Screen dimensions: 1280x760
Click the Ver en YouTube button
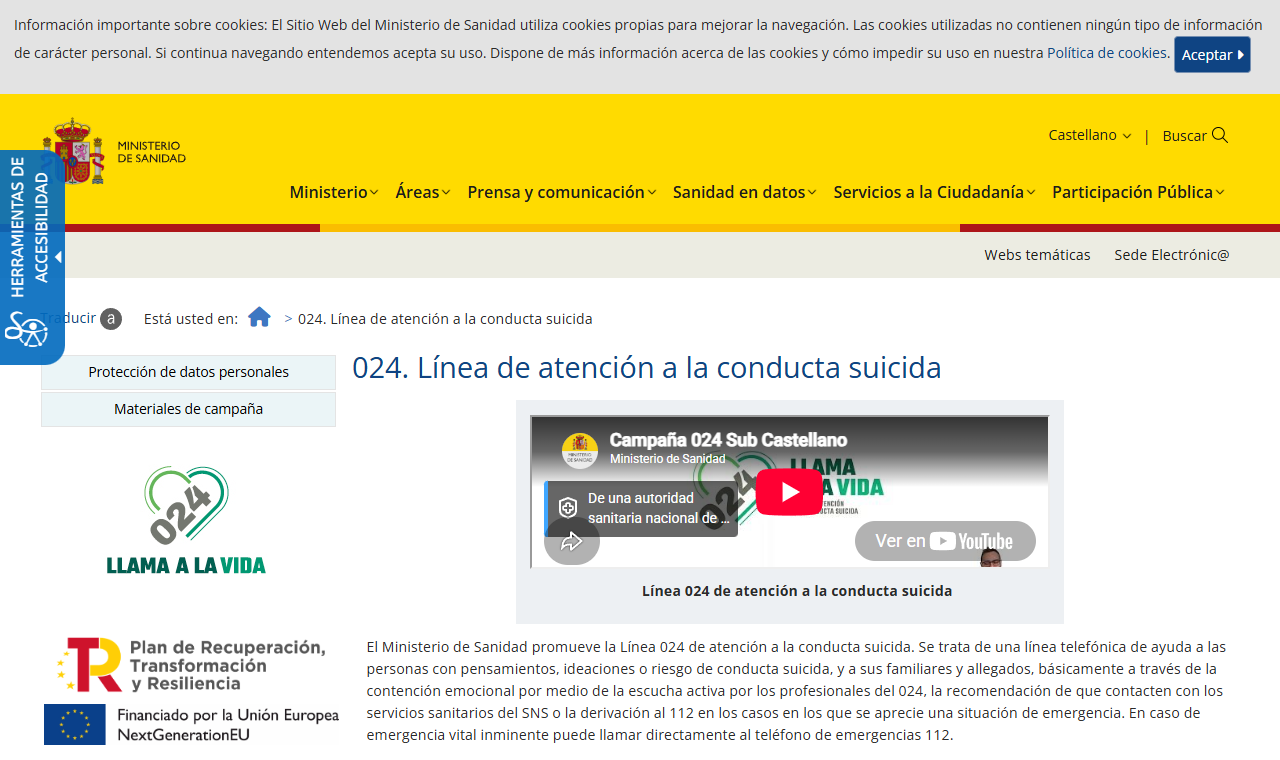pos(945,541)
